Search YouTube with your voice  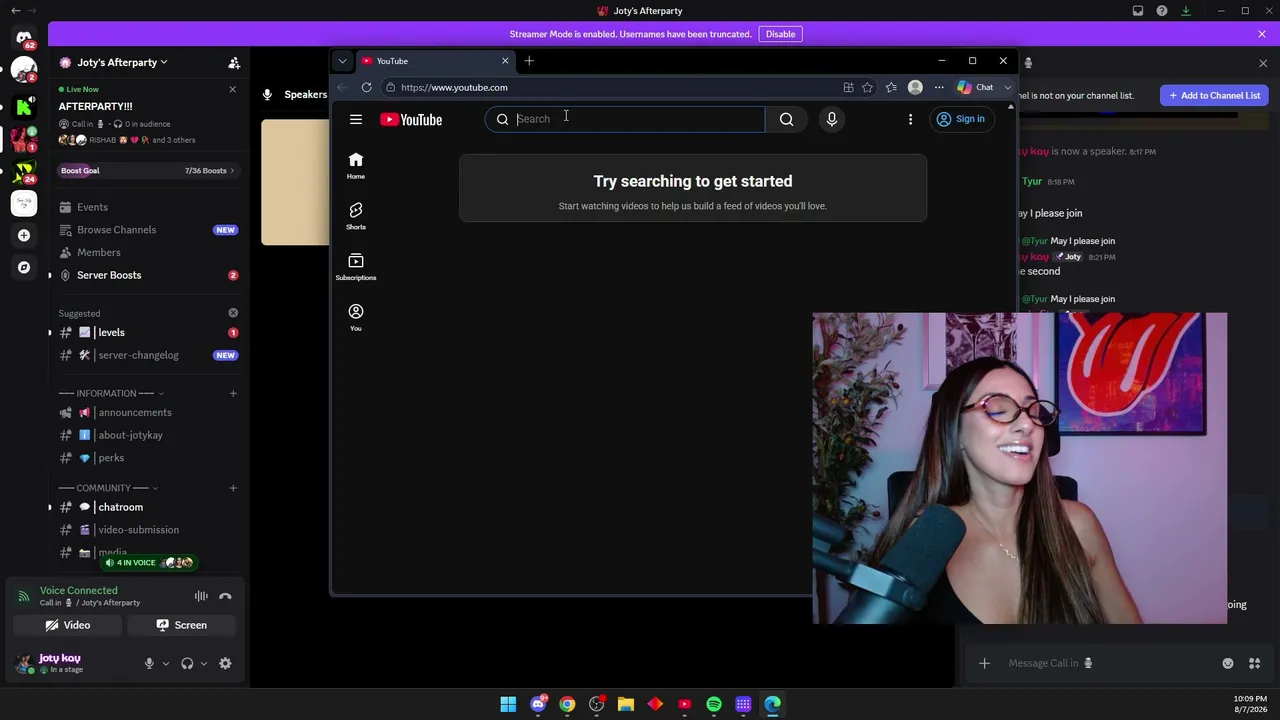[831, 119]
